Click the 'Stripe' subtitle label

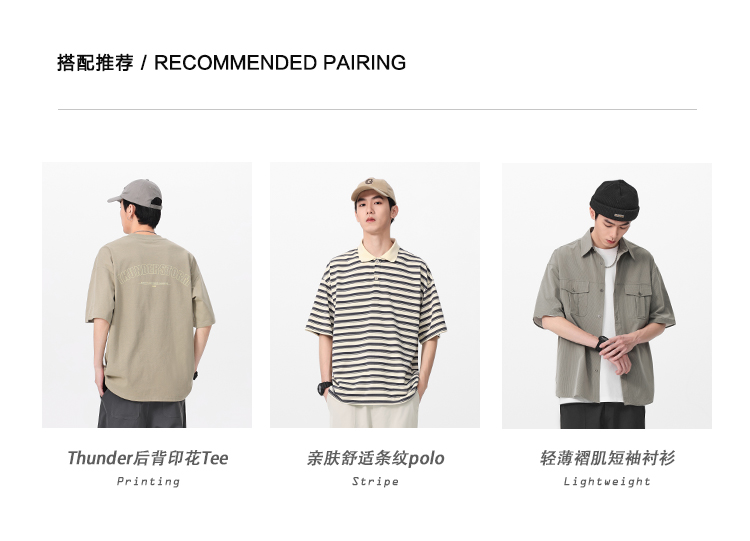(x=375, y=481)
